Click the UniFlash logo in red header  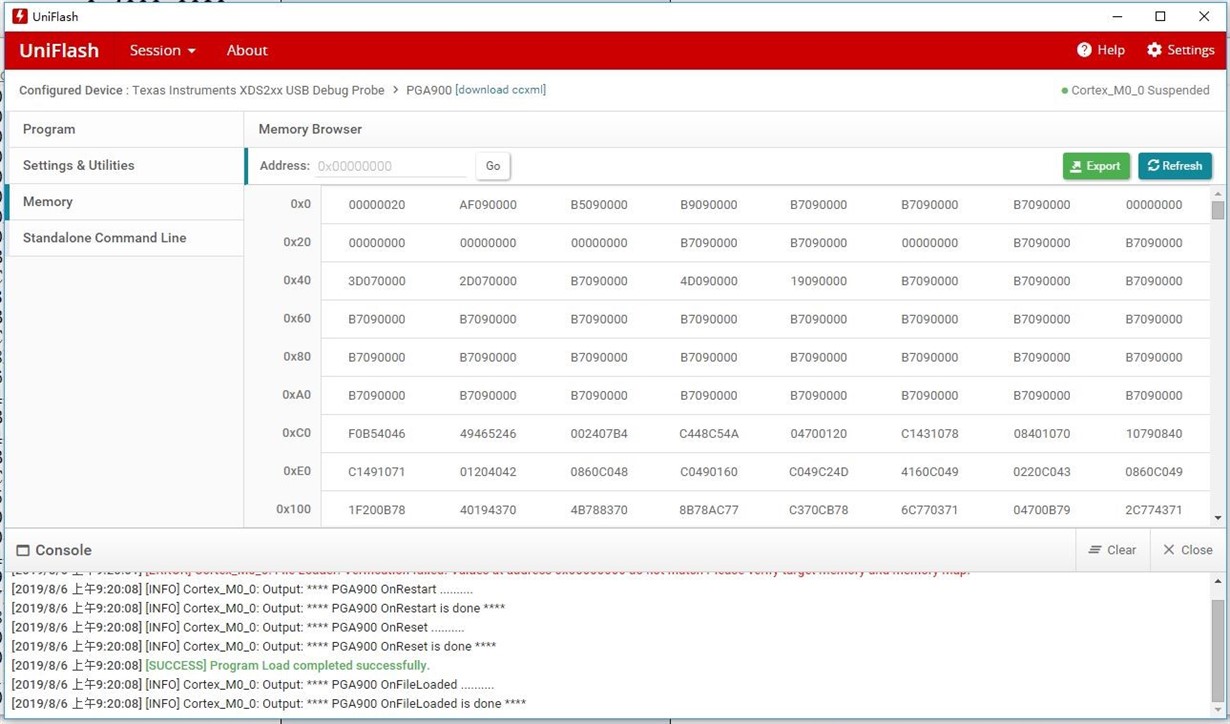(x=59, y=50)
